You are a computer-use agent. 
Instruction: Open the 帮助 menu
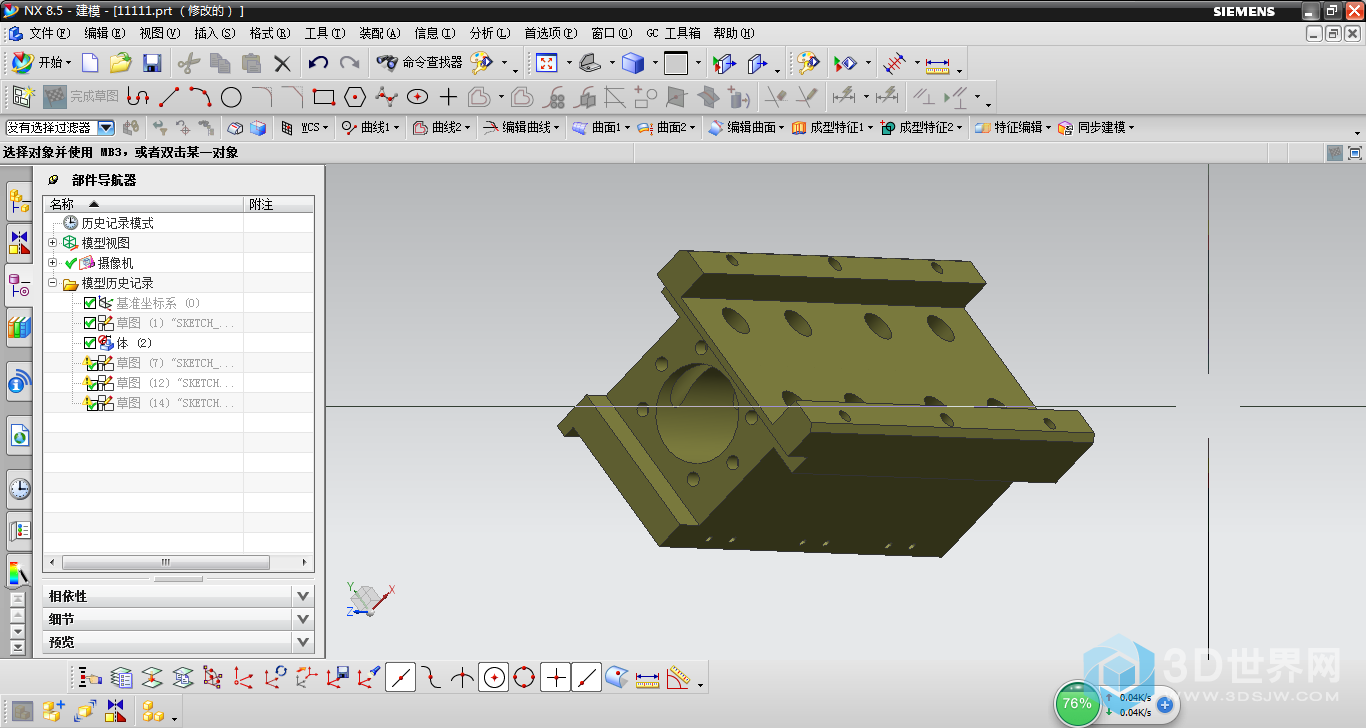click(734, 33)
